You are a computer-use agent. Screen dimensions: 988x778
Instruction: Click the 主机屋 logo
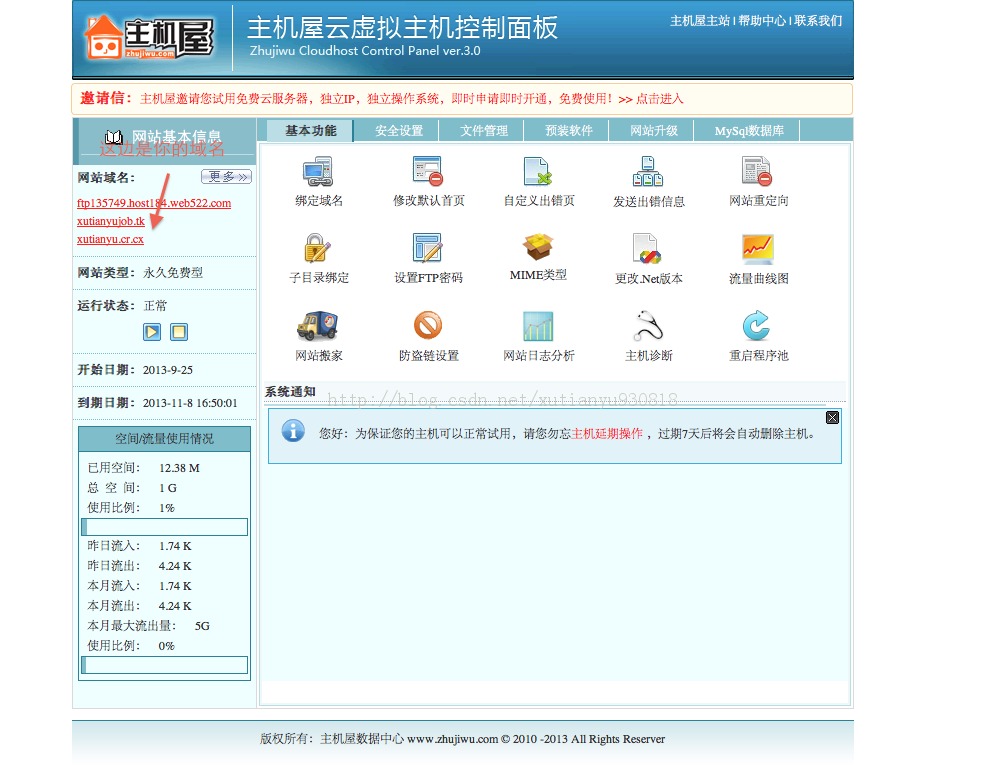tap(149, 38)
